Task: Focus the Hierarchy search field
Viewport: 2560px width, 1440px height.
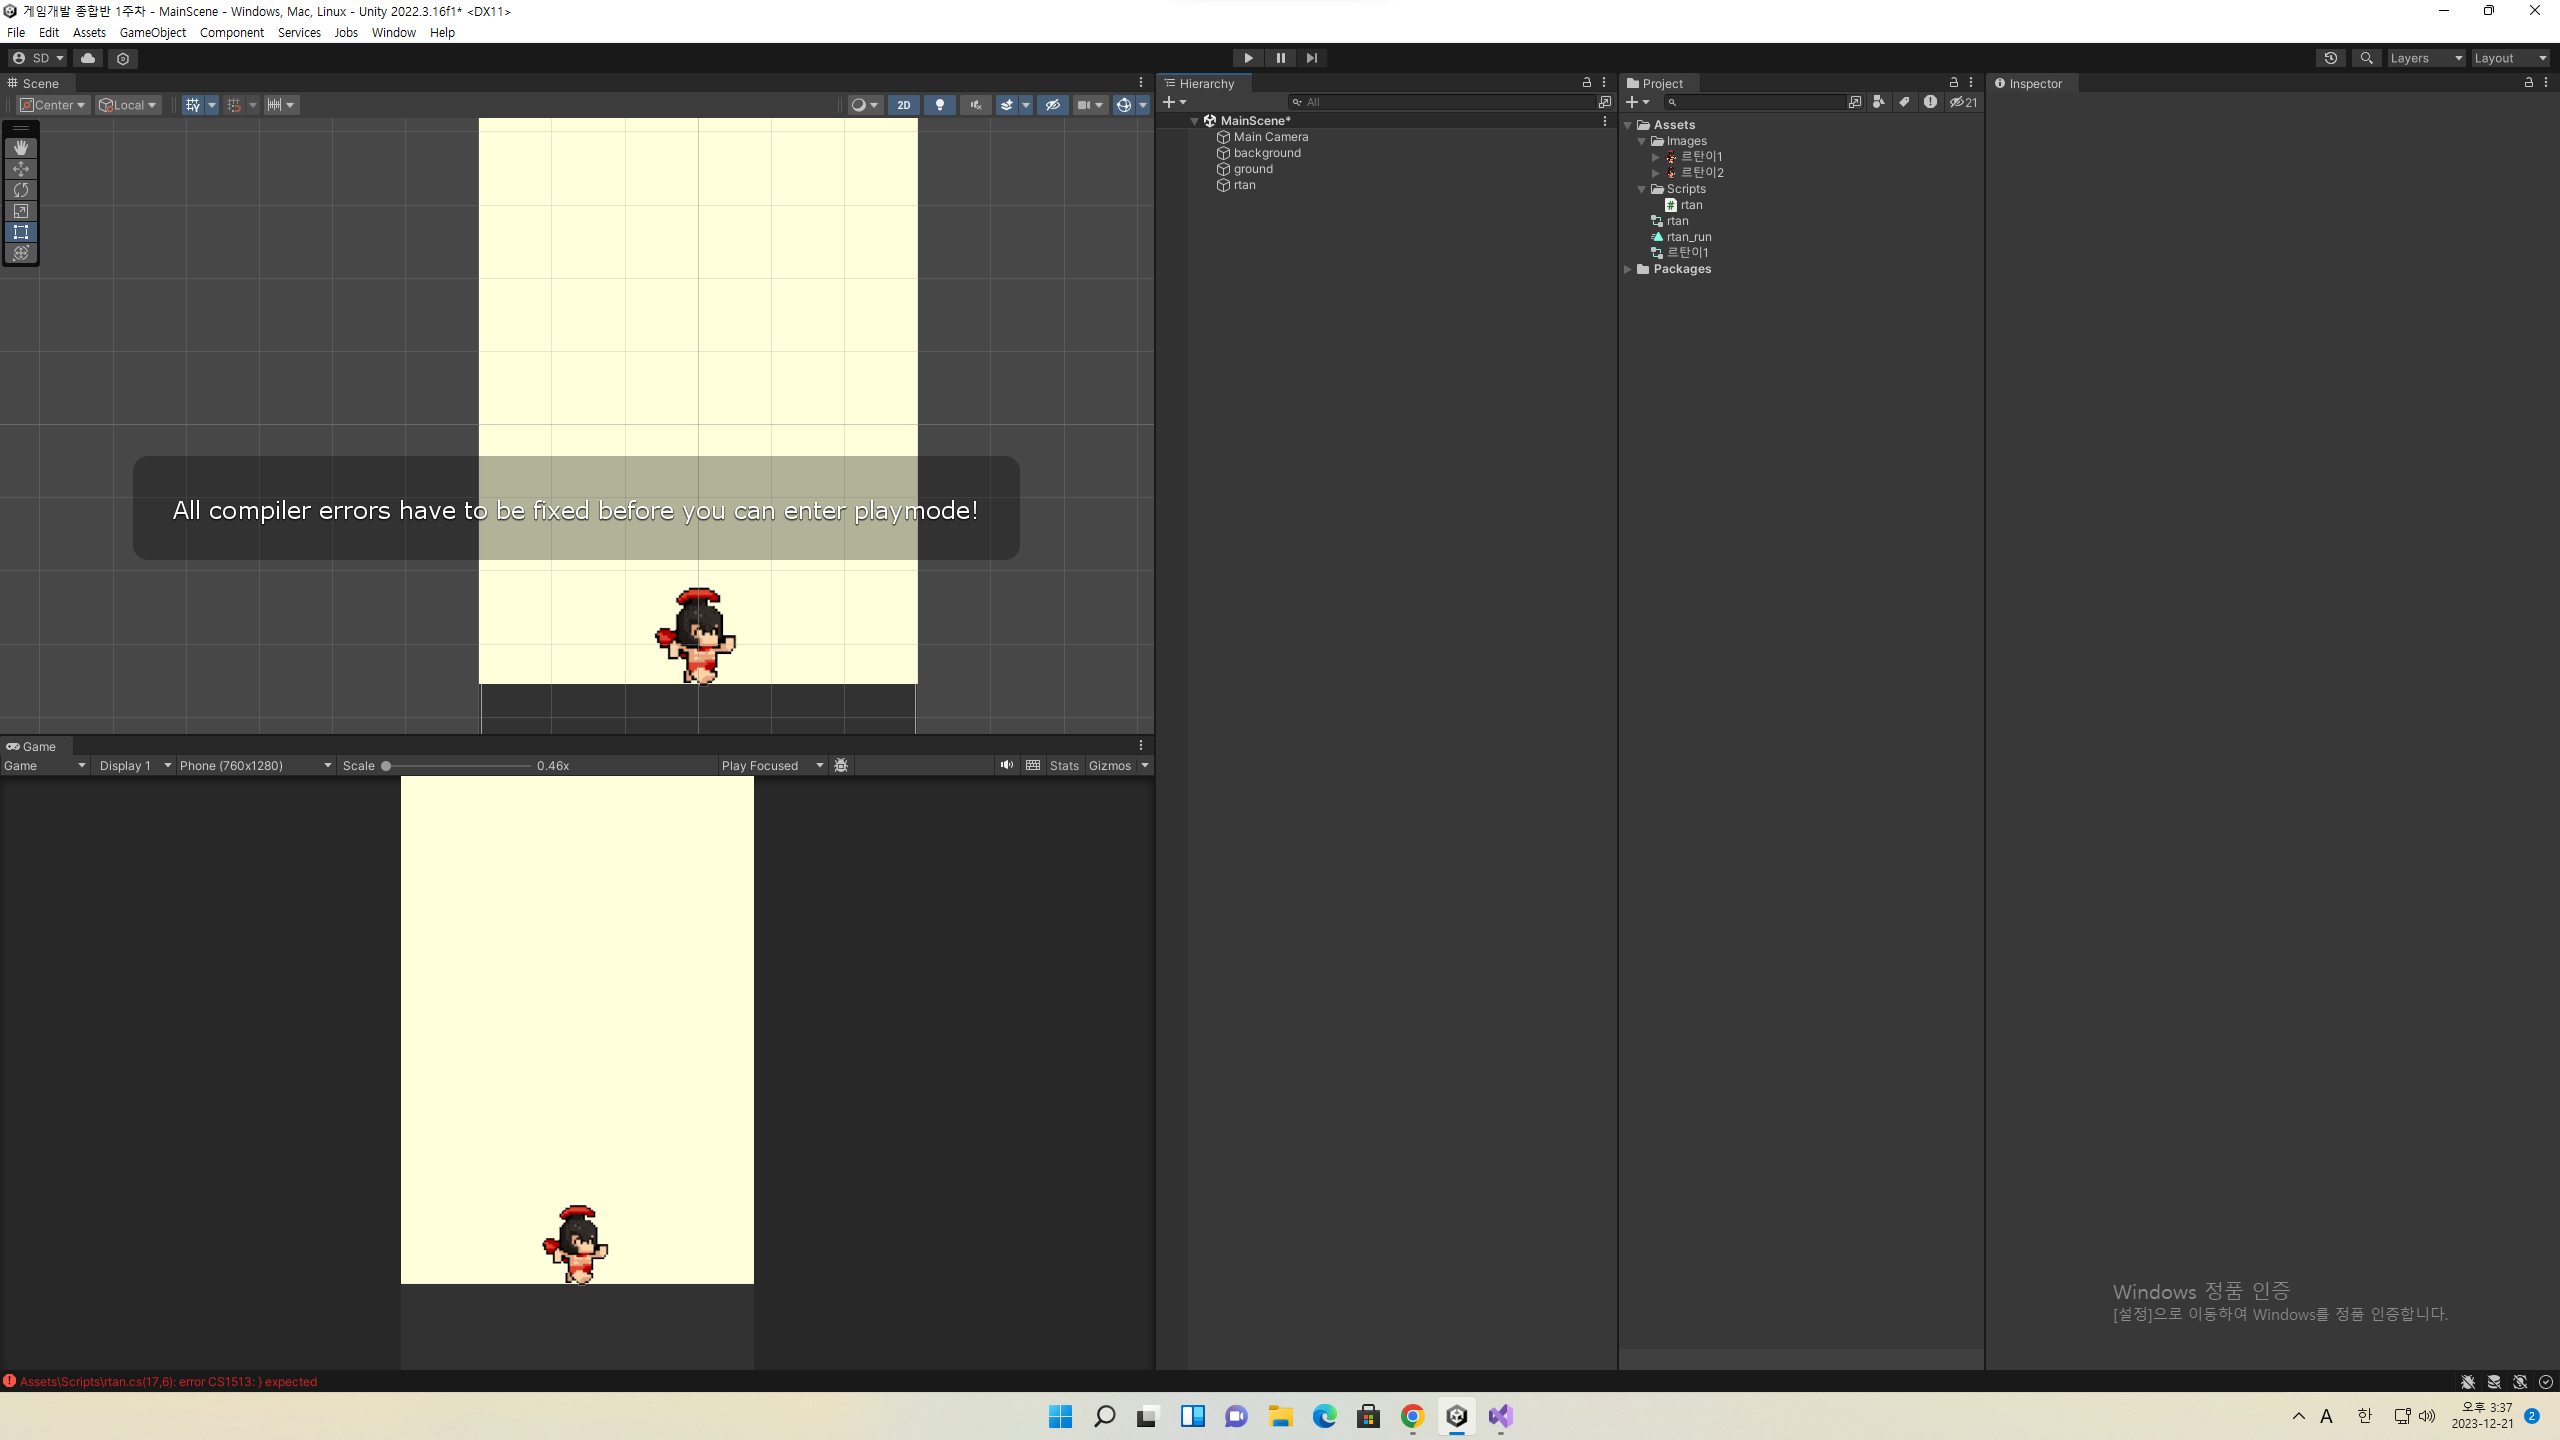Action: coord(1443,102)
